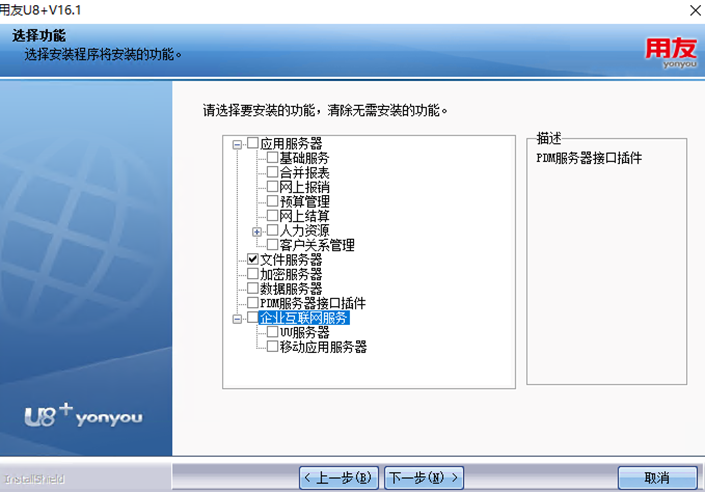Image resolution: width=705 pixels, height=492 pixels.
Task: Expand the 人力资源 tree node
Action: pos(257,232)
